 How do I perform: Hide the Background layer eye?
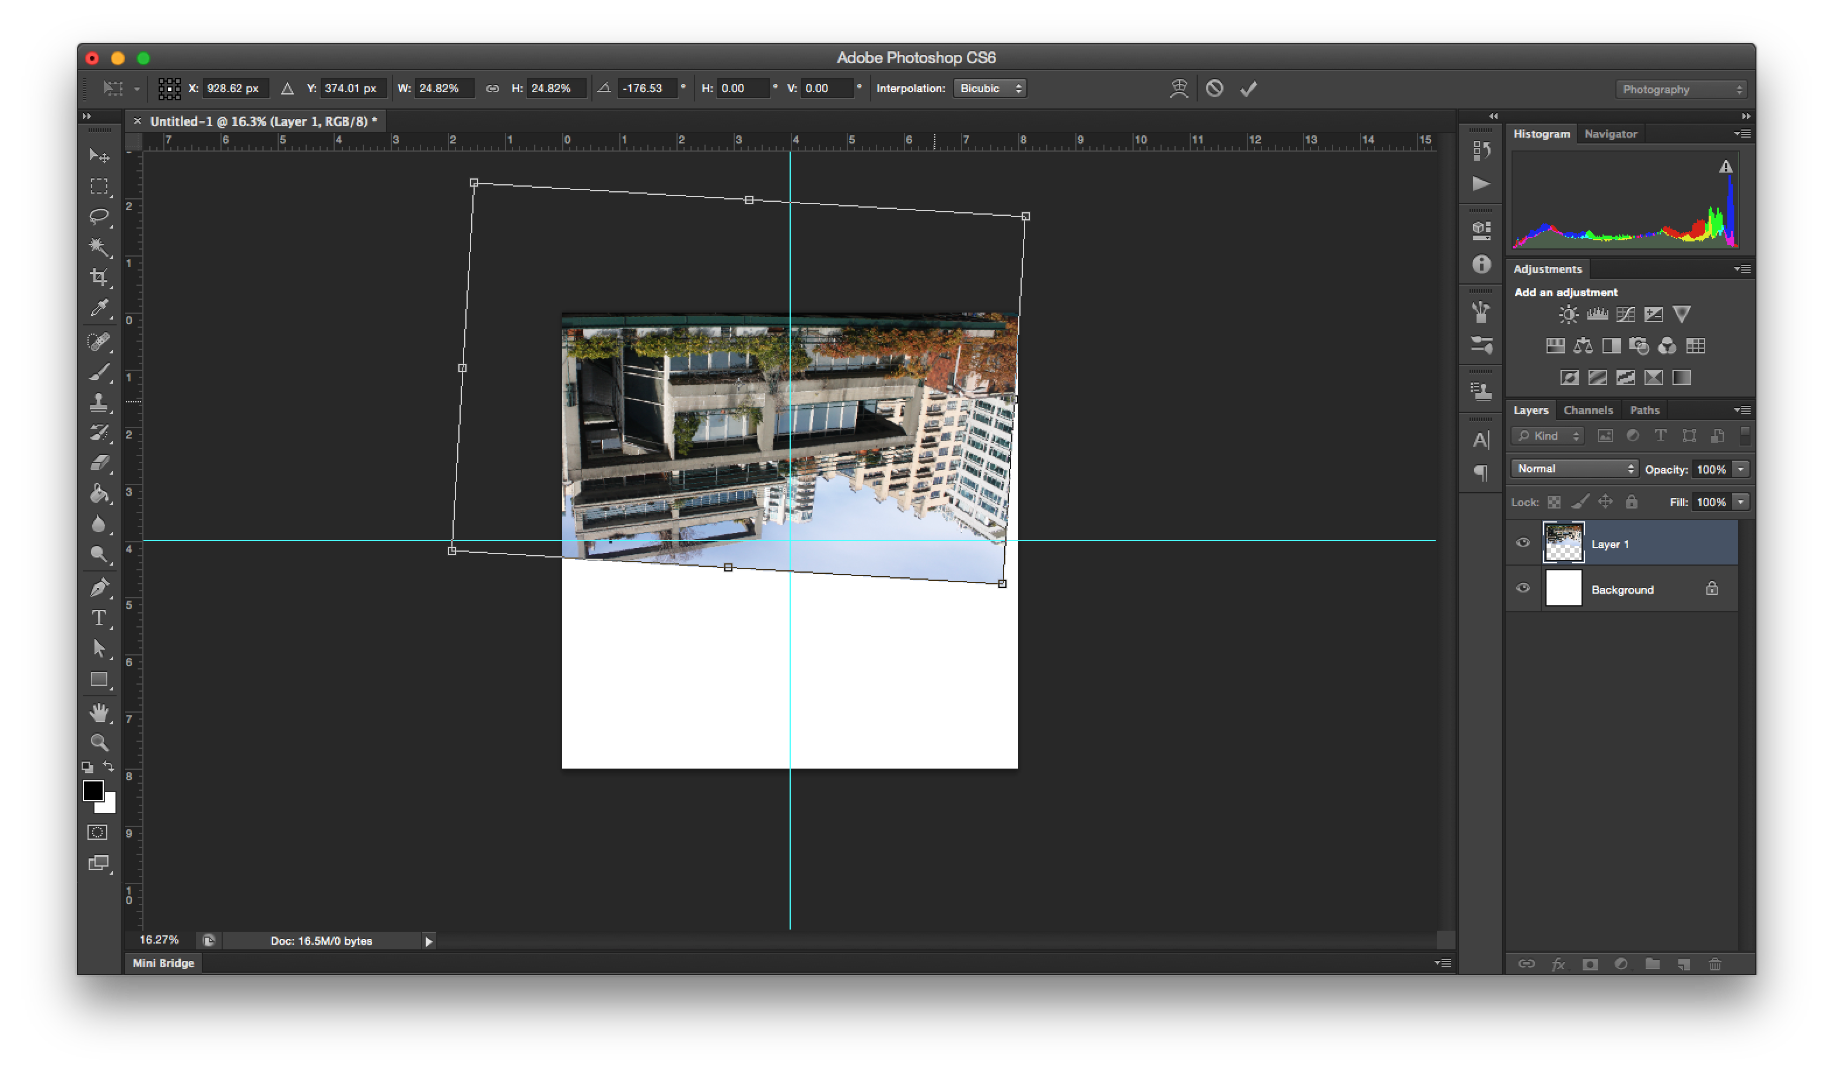(x=1523, y=589)
